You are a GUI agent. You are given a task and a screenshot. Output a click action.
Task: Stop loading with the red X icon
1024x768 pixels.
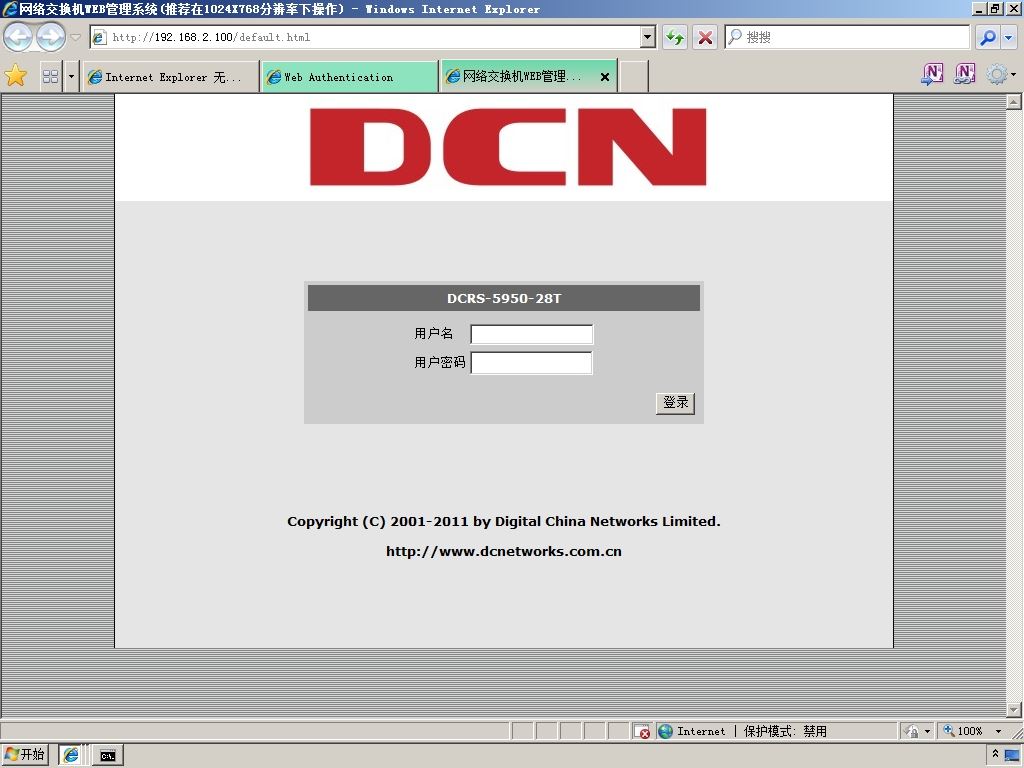pyautogui.click(x=705, y=37)
